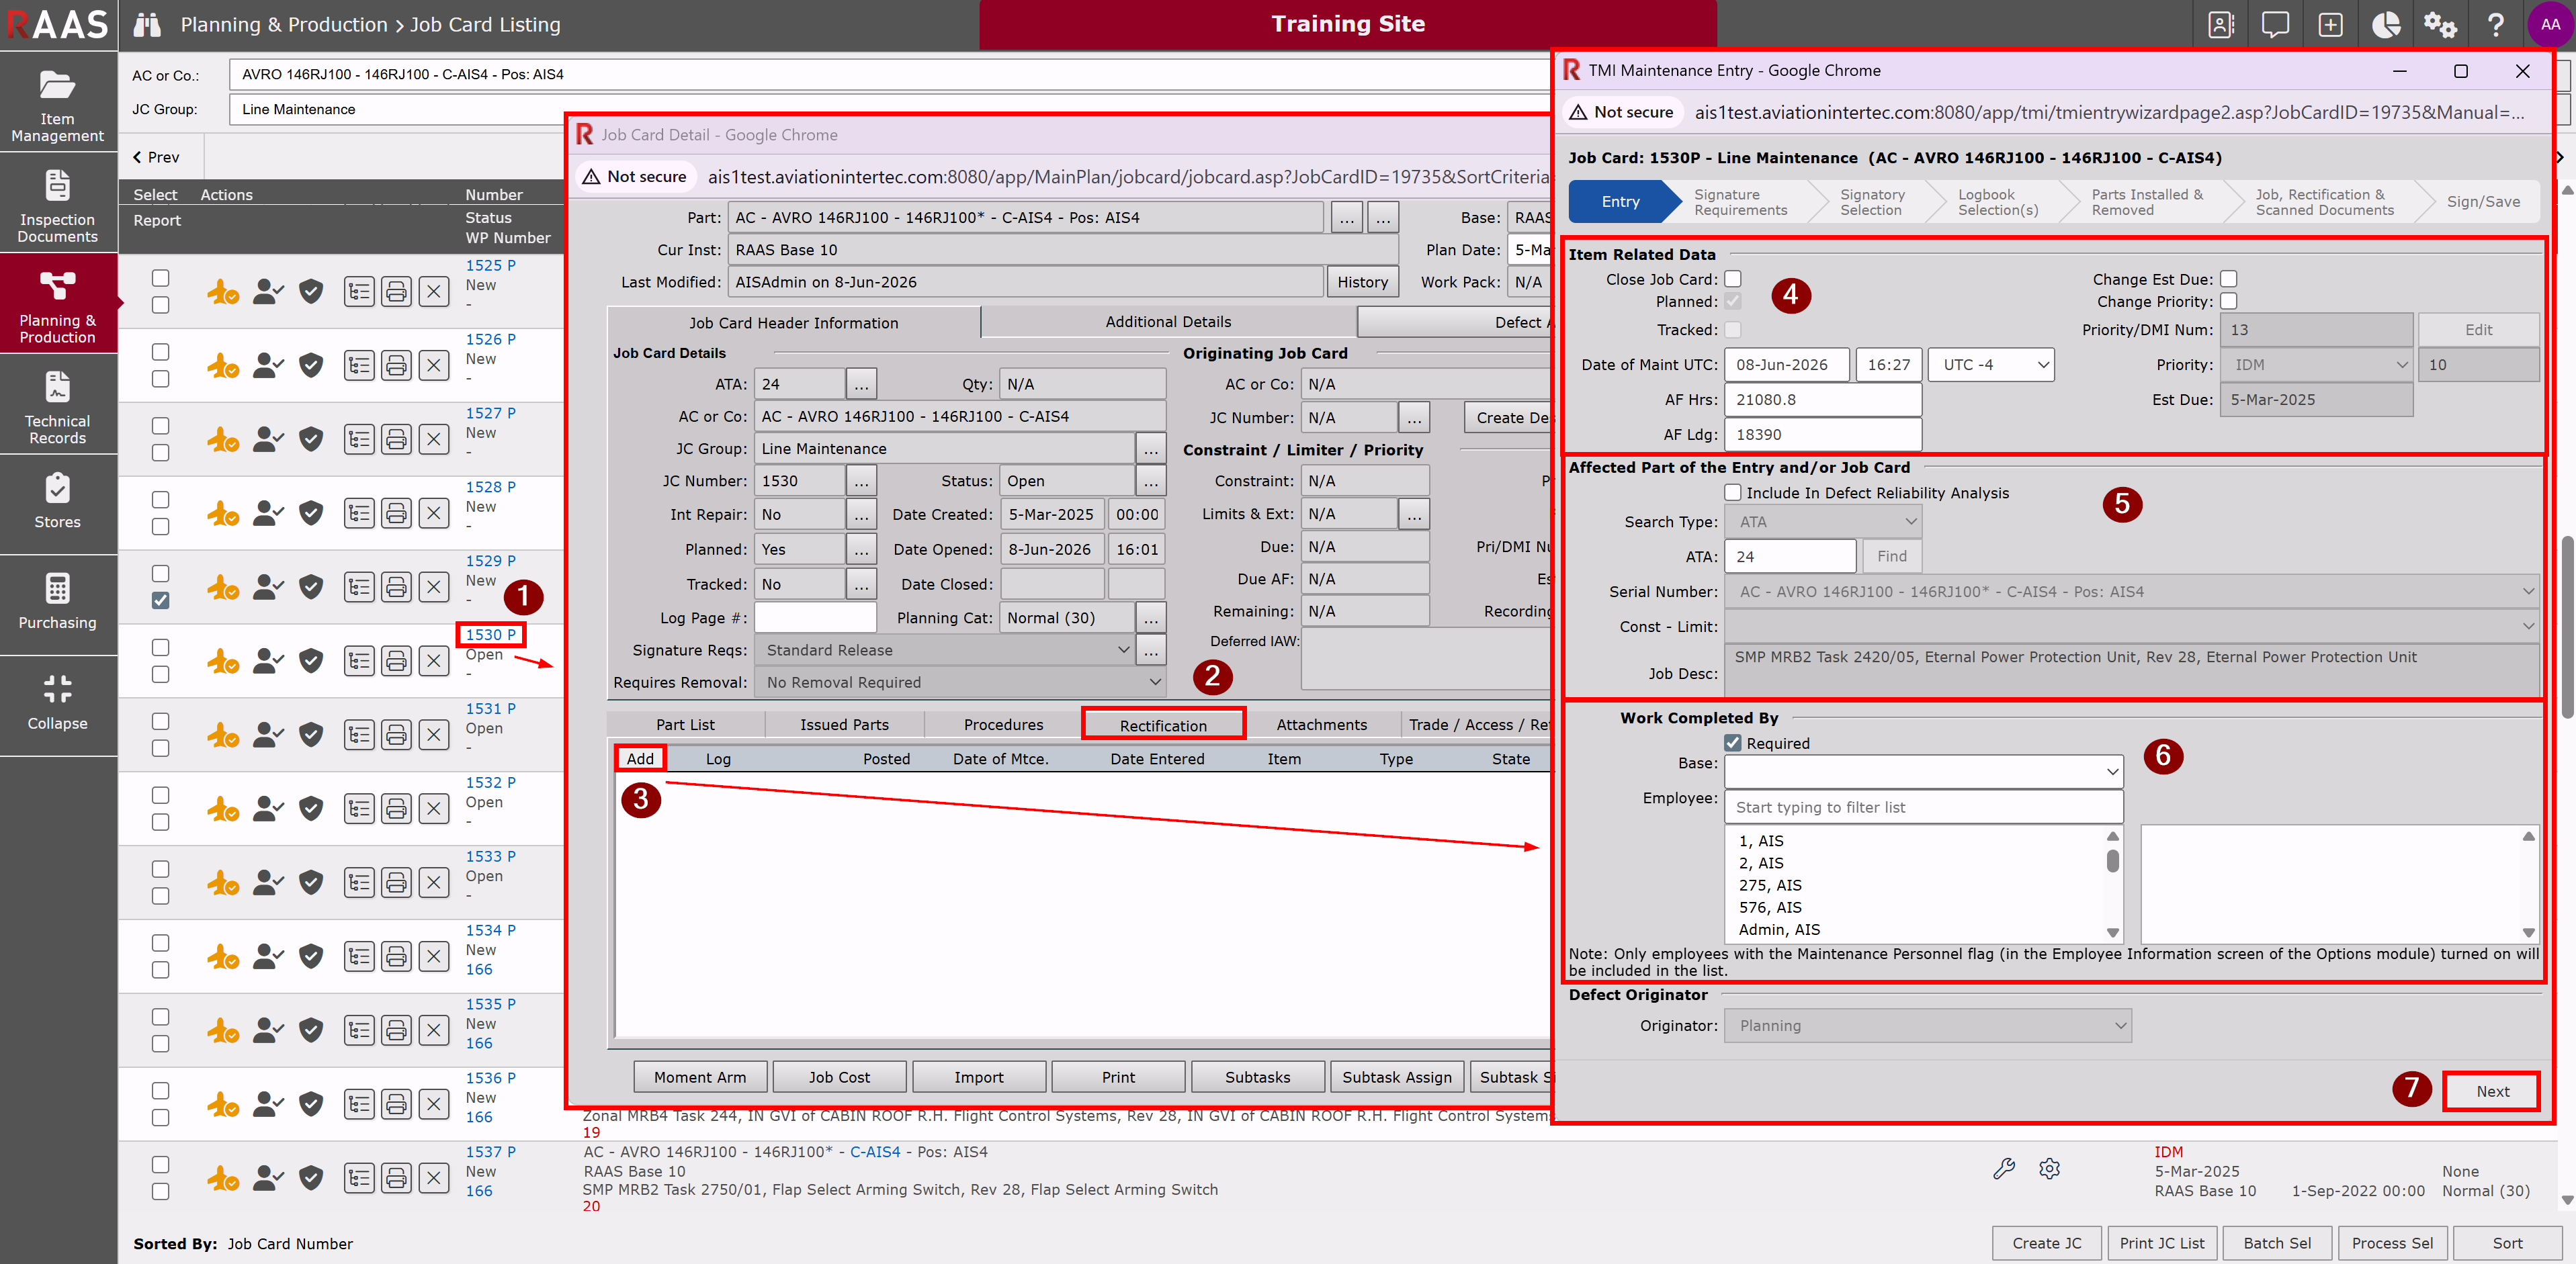Click the Employee filter input field
This screenshot has width=2576, height=1264.
point(1923,807)
